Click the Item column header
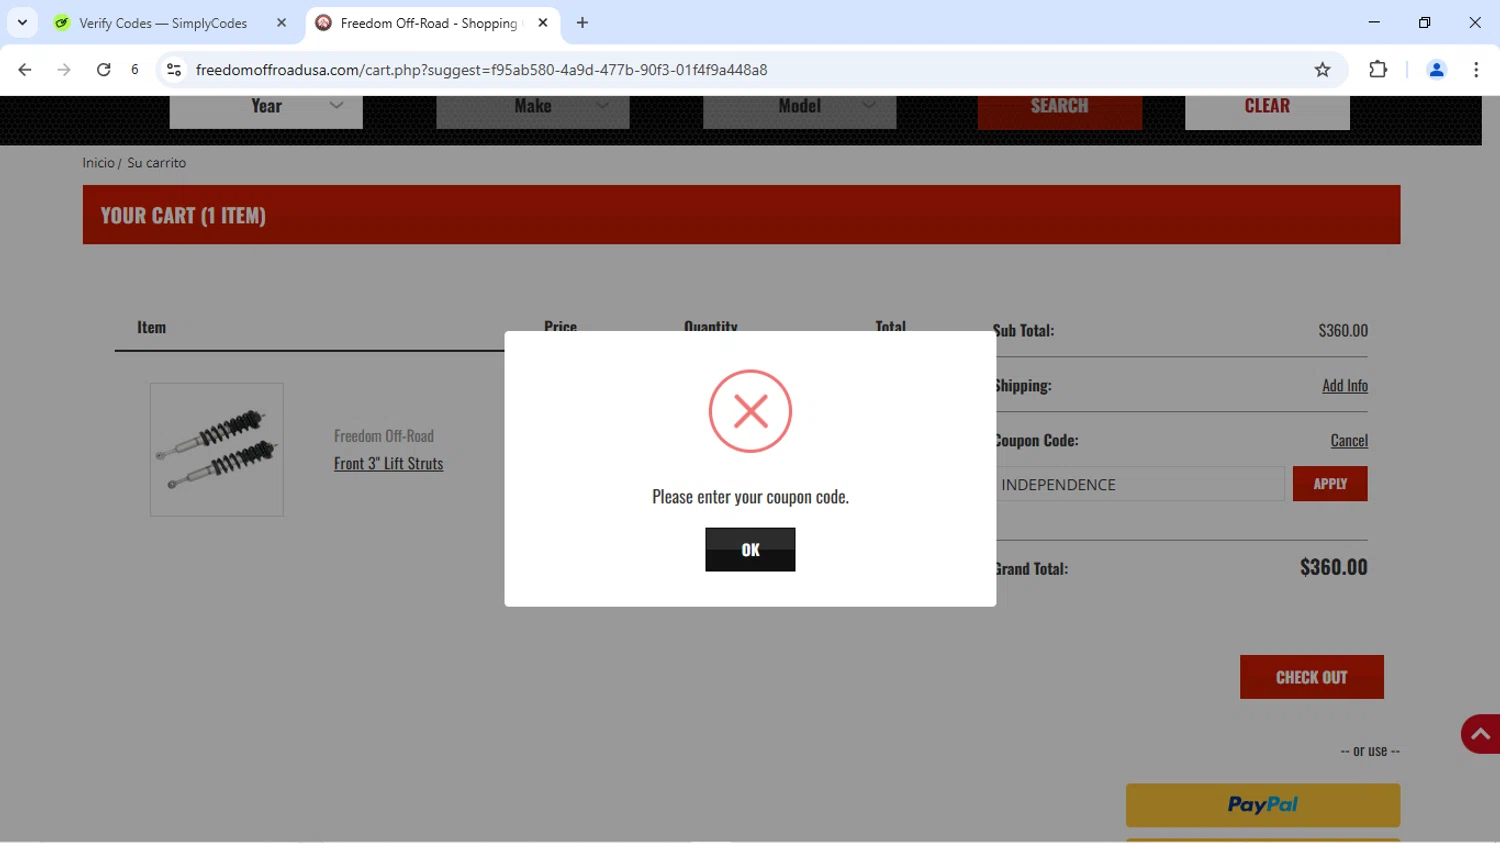1500x843 pixels. point(151,327)
